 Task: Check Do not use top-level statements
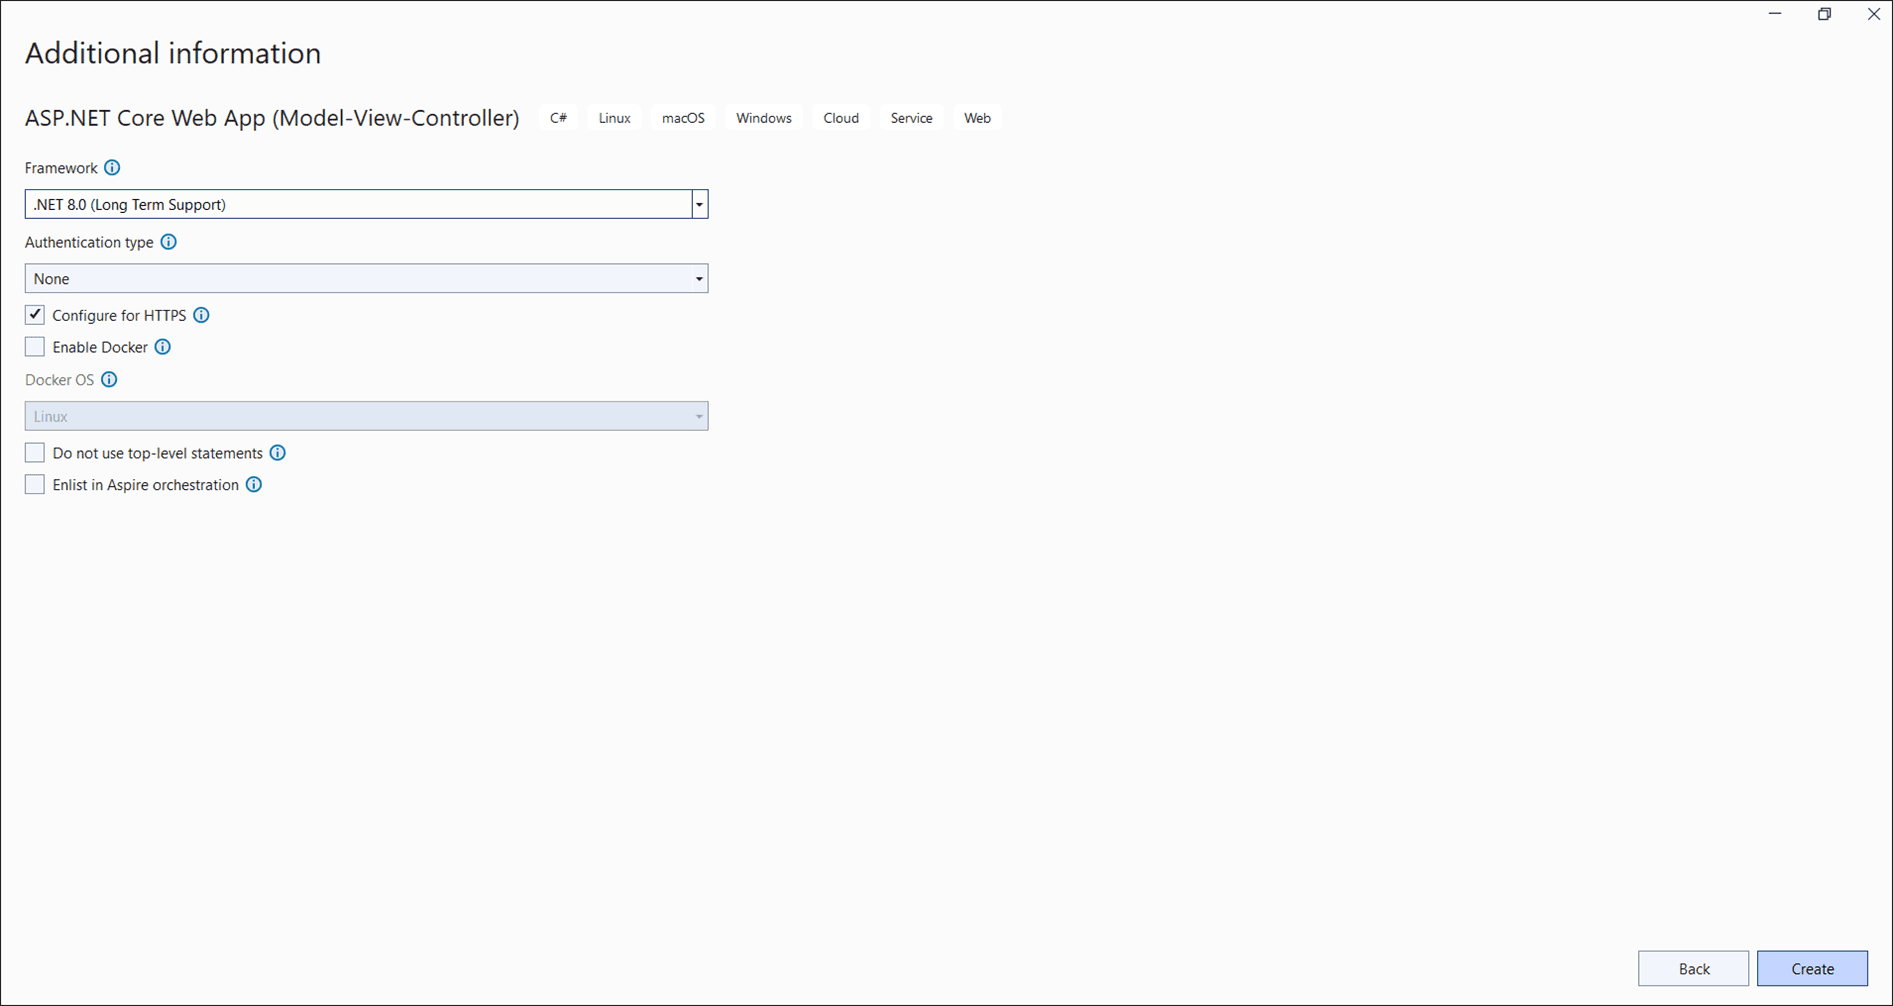pyautogui.click(x=35, y=453)
